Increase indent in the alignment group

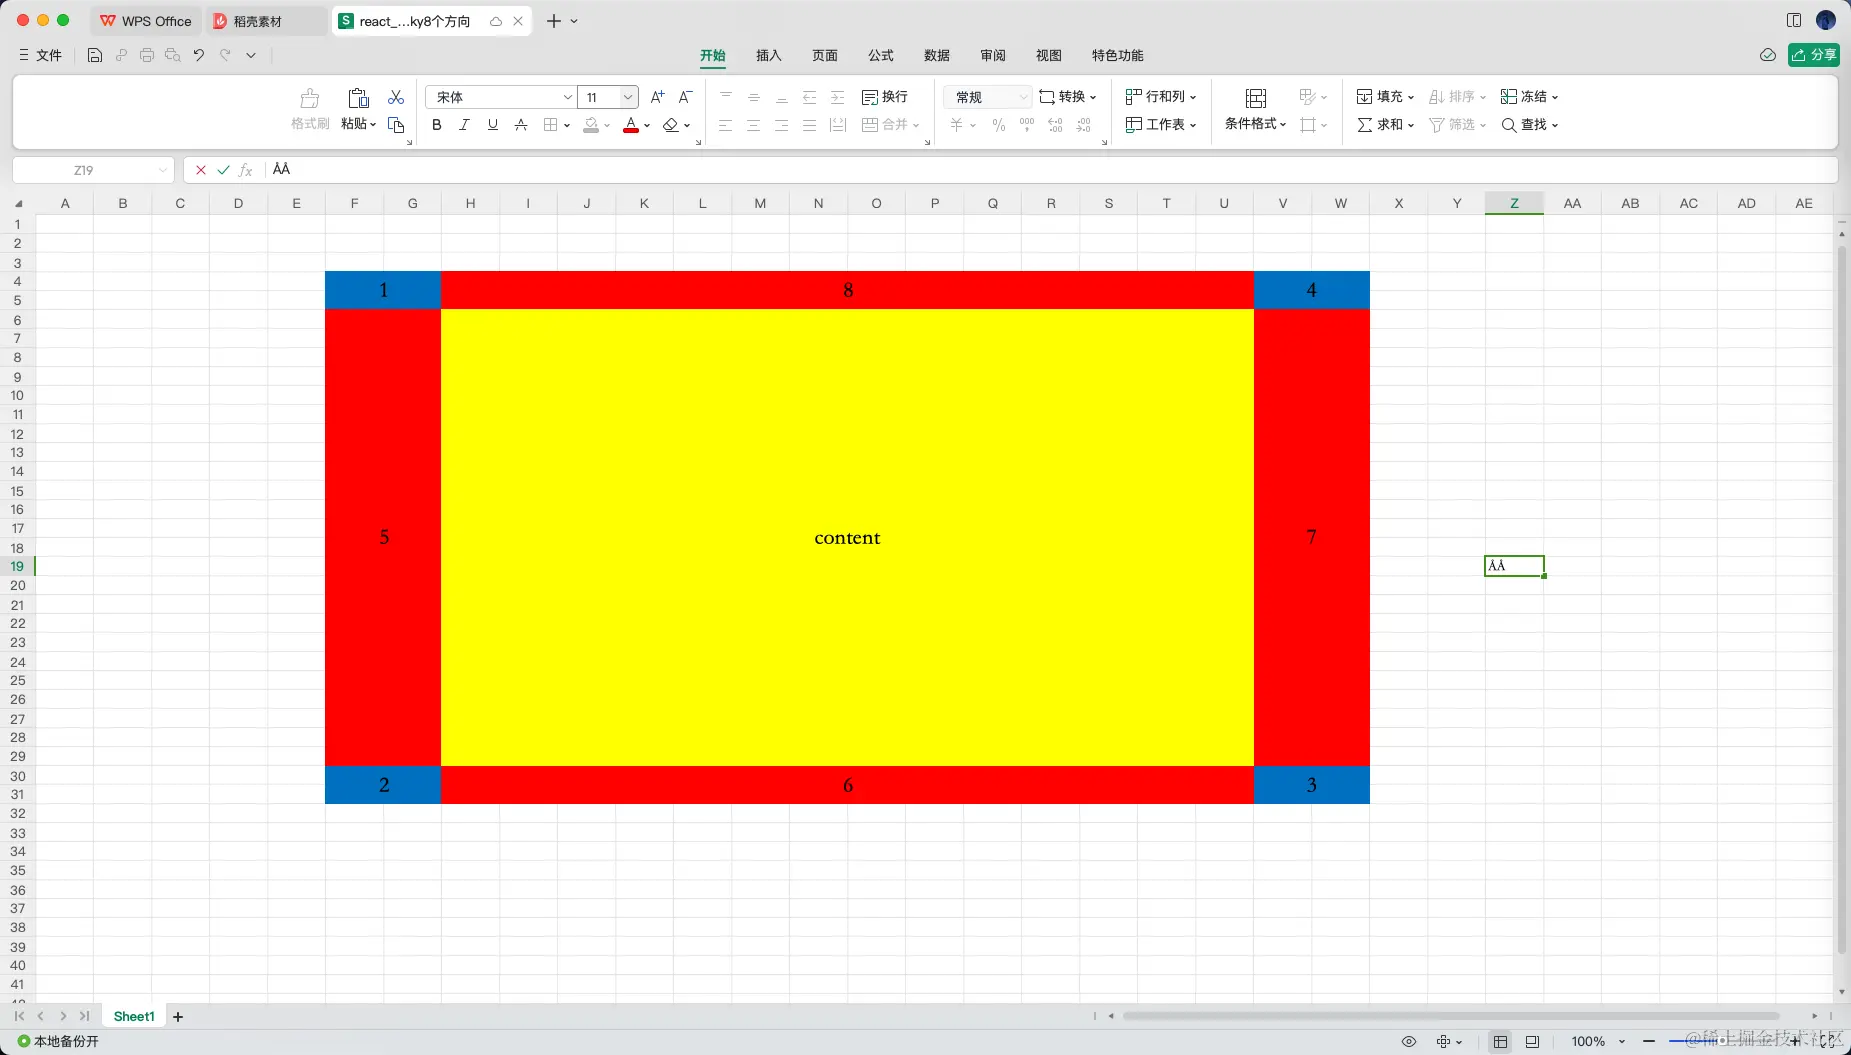[838, 97]
